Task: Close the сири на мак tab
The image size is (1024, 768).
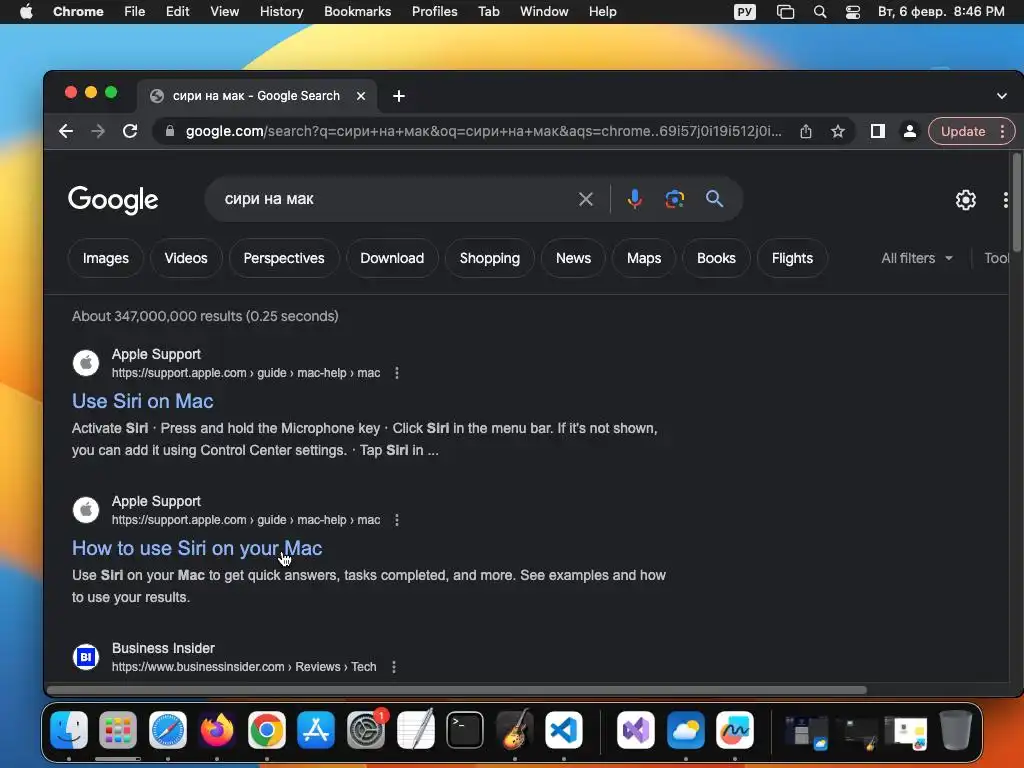Action: coord(360,96)
